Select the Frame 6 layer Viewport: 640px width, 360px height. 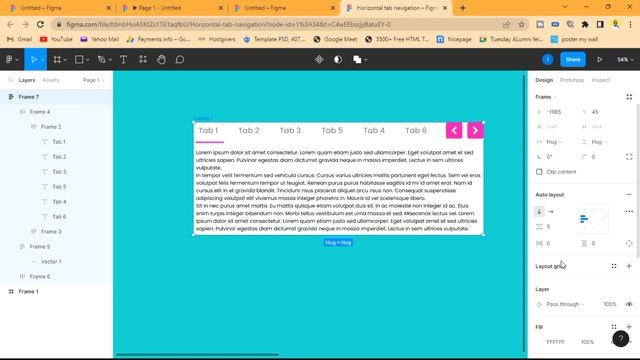pyautogui.click(x=56, y=276)
